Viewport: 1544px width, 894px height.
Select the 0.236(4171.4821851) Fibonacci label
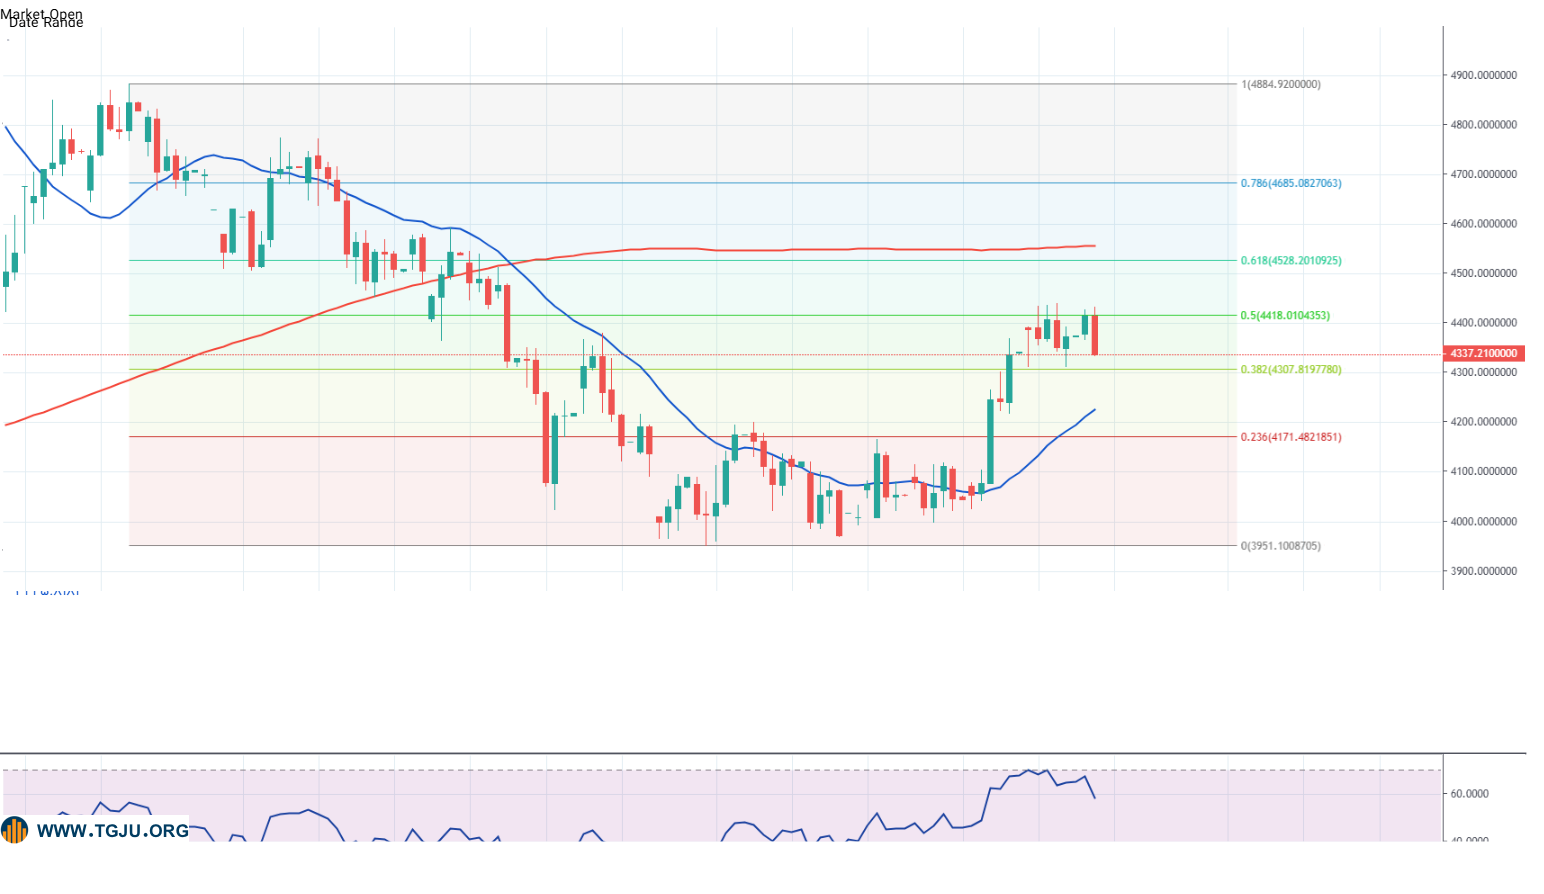pos(1291,437)
